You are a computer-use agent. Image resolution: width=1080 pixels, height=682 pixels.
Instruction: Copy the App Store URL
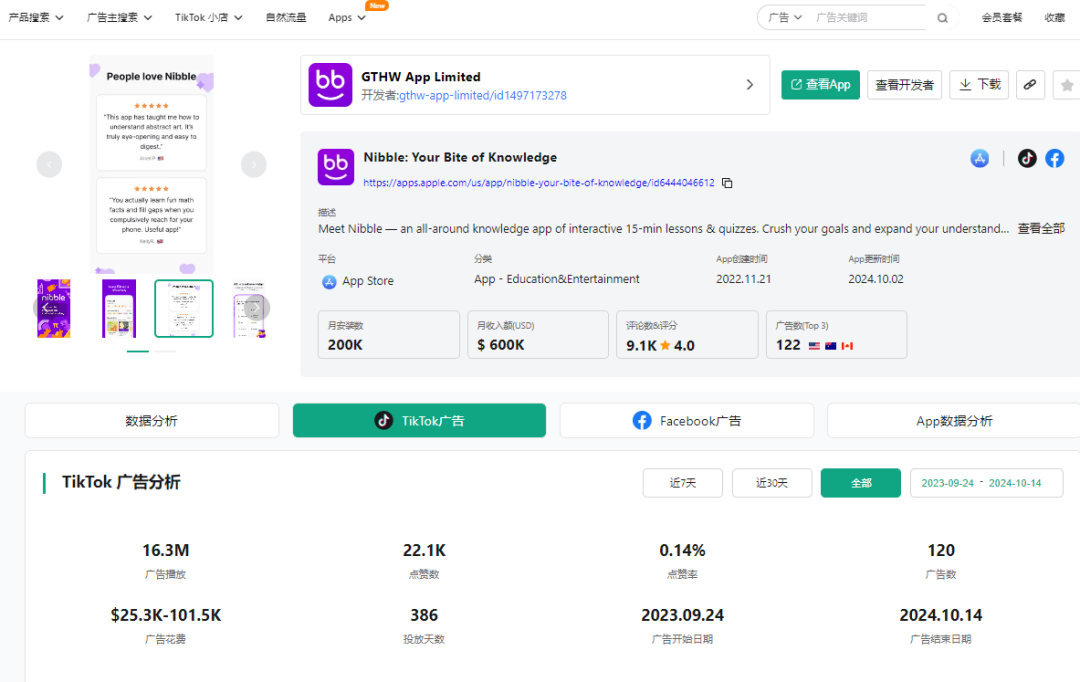click(727, 183)
